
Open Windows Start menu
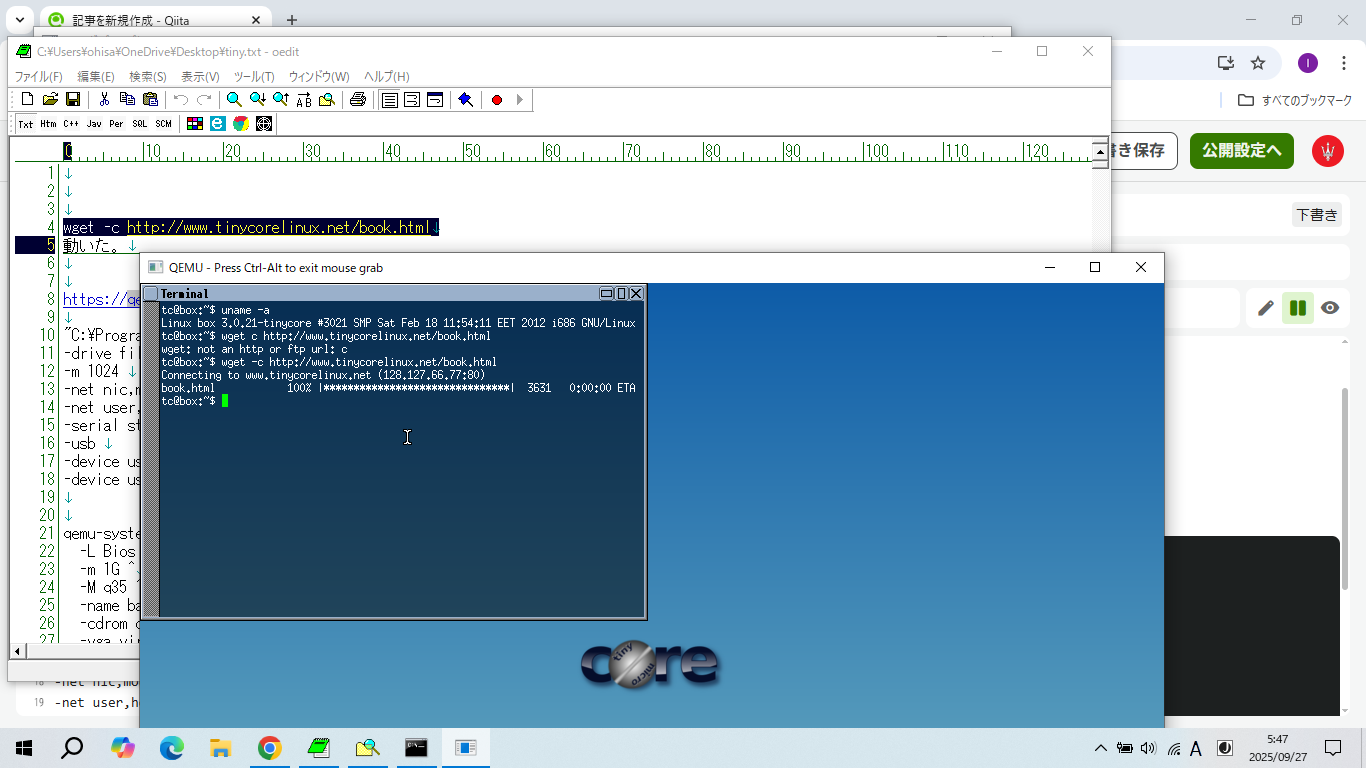[24, 748]
